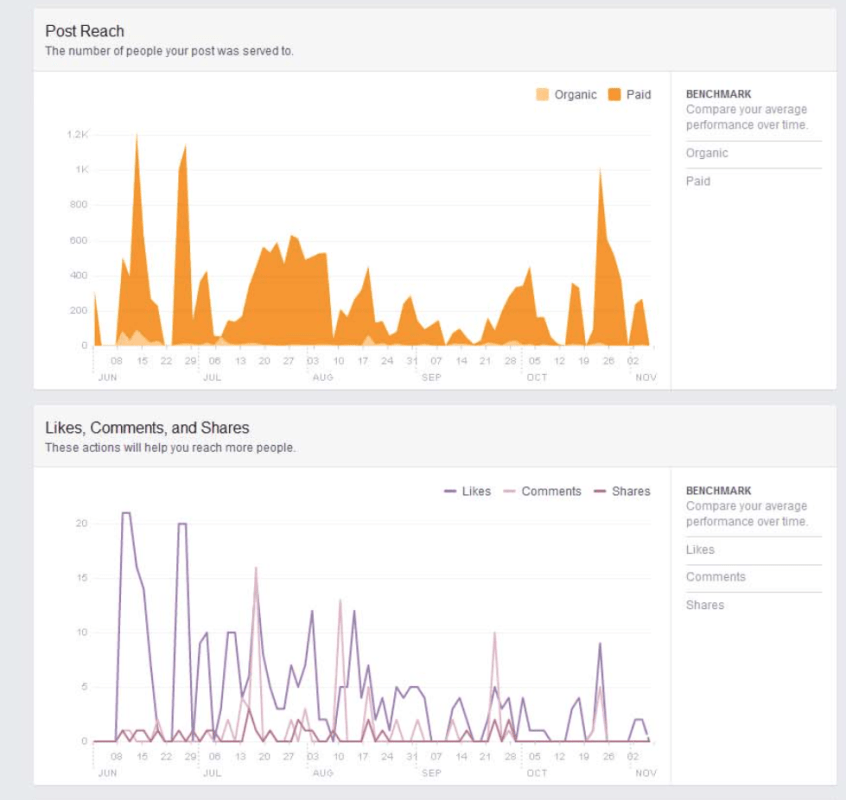Select the Likes benchmark option

pos(700,549)
